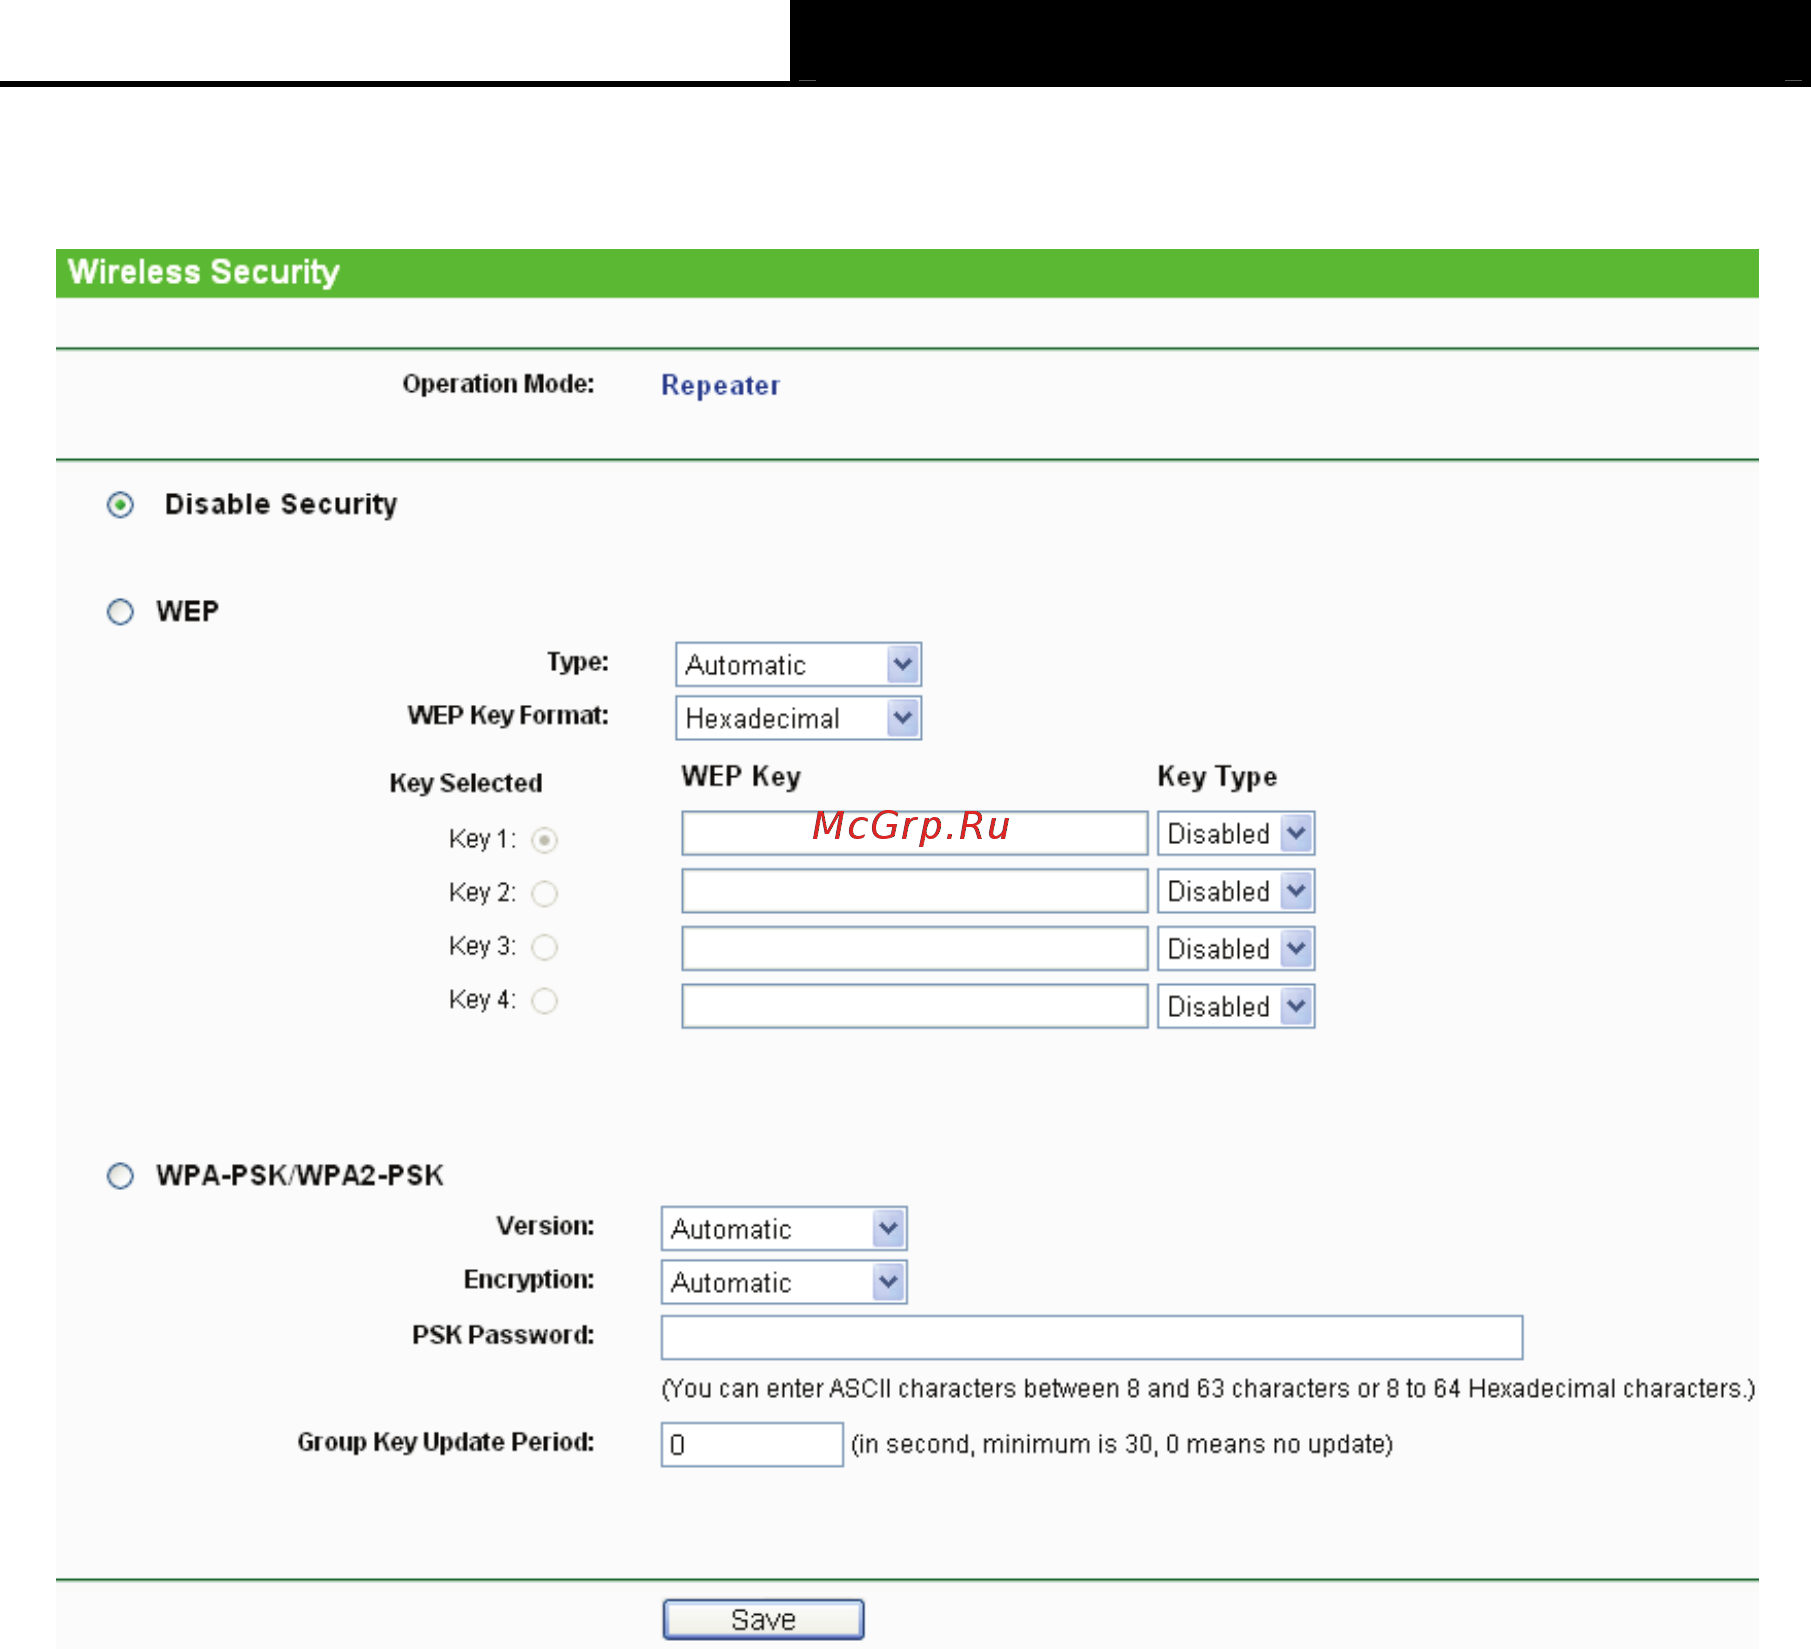Click the WEP Key 2 input field
Screen dimensions: 1811x1649
tap(915, 891)
